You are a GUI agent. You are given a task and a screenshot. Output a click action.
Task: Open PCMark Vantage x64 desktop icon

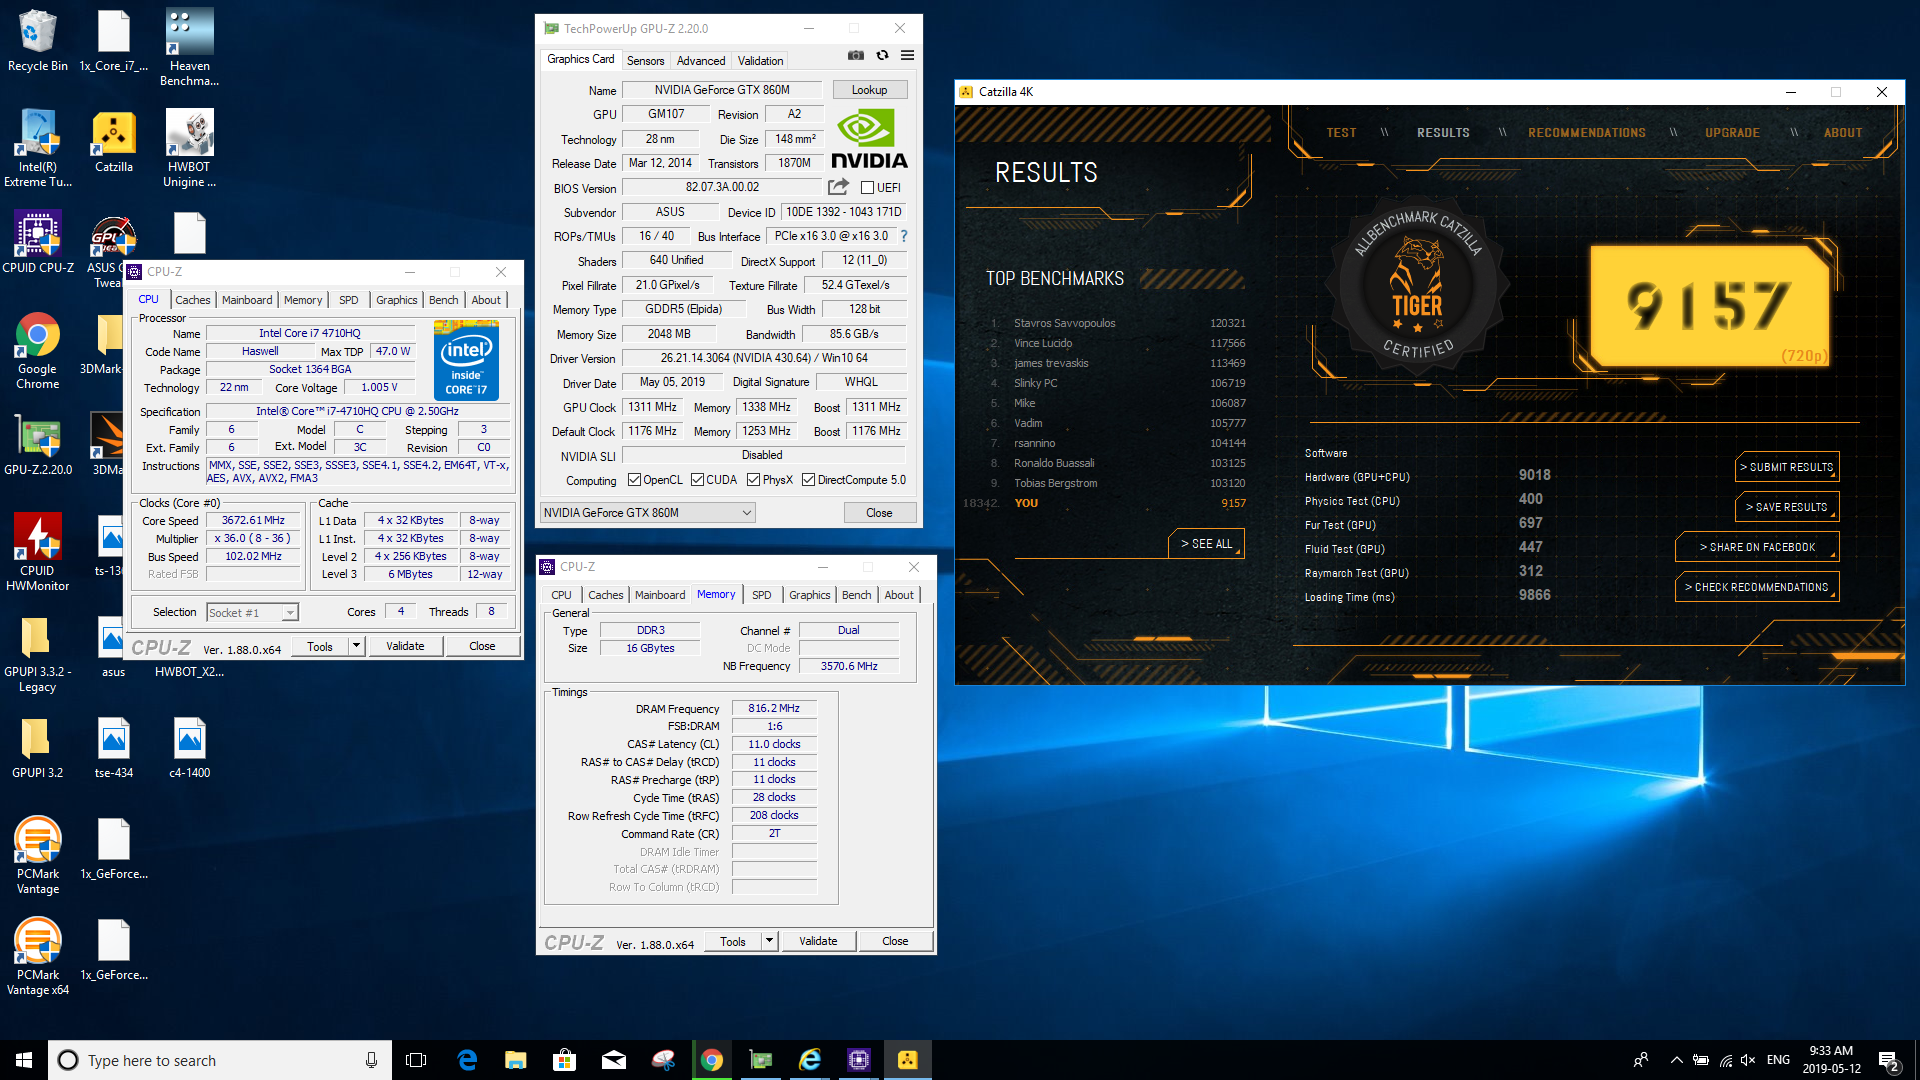37,957
